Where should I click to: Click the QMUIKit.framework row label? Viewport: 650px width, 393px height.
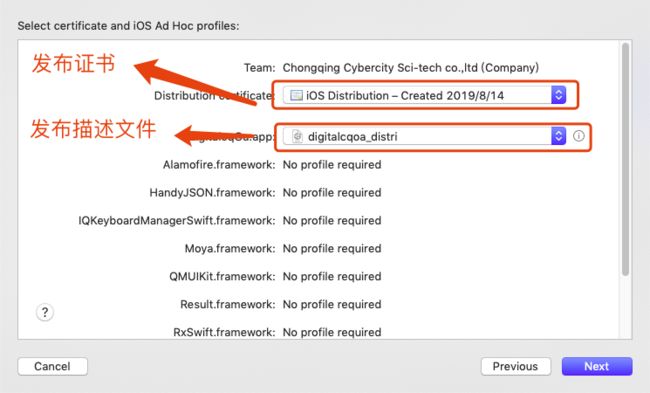click(x=222, y=277)
